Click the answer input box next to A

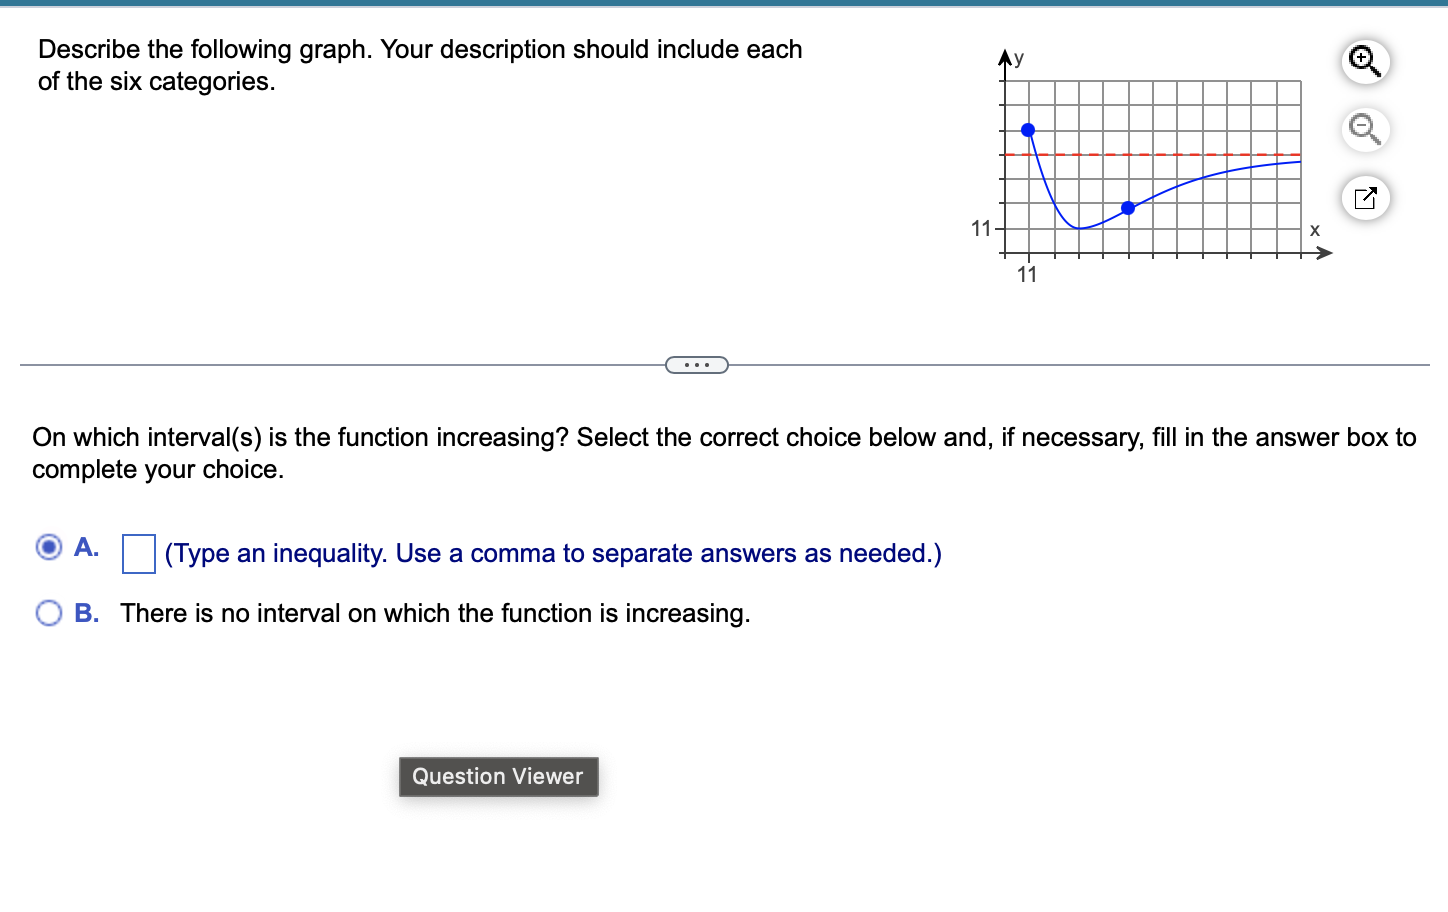click(x=137, y=553)
